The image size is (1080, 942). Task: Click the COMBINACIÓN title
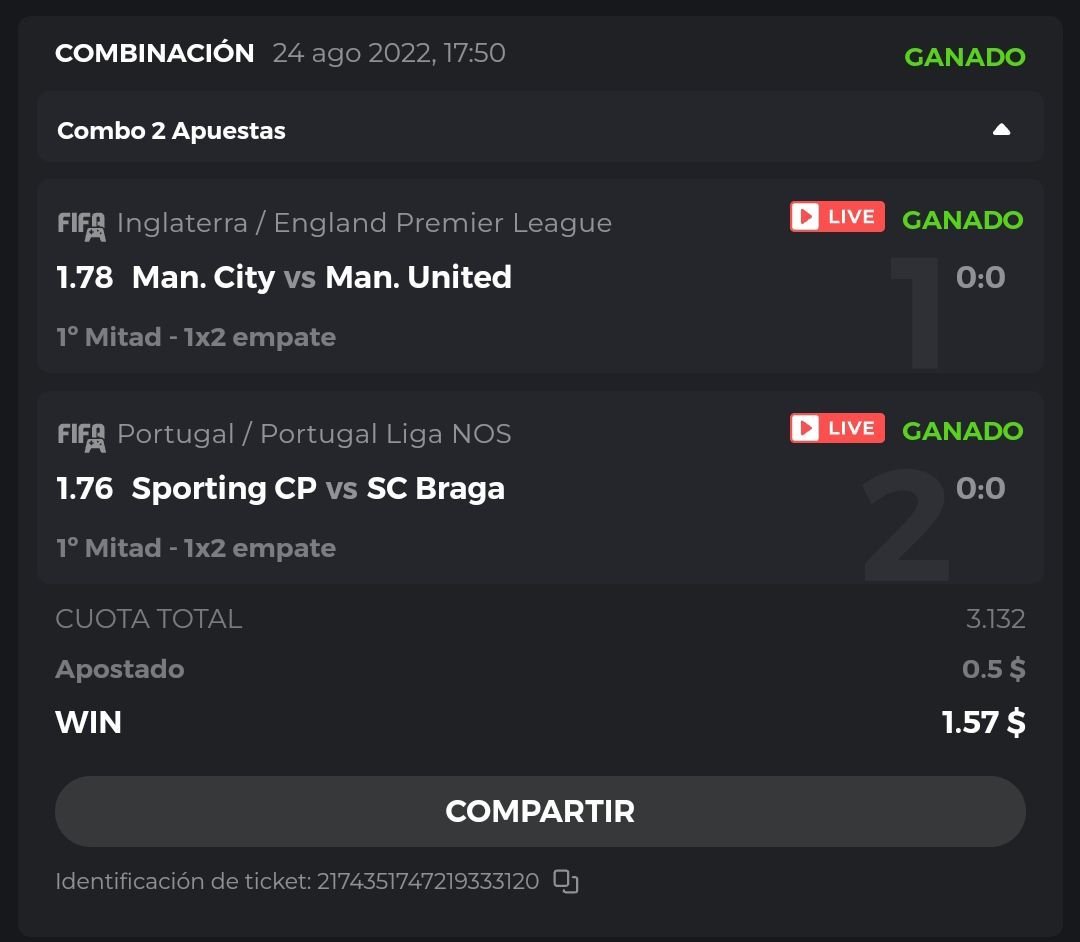click(x=155, y=53)
